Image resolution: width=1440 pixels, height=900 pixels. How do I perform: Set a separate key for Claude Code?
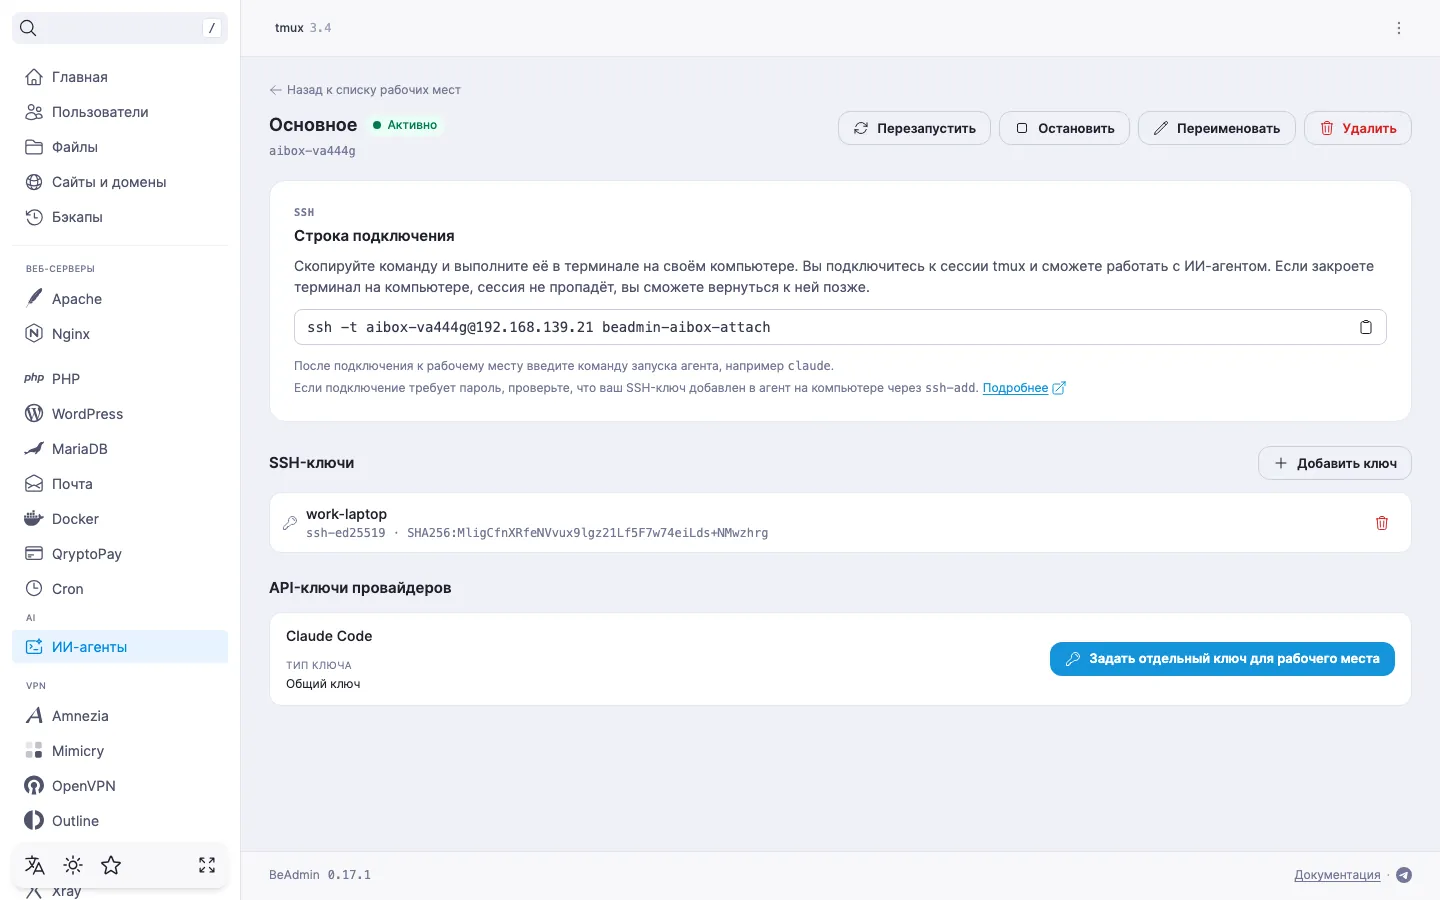(x=1222, y=659)
